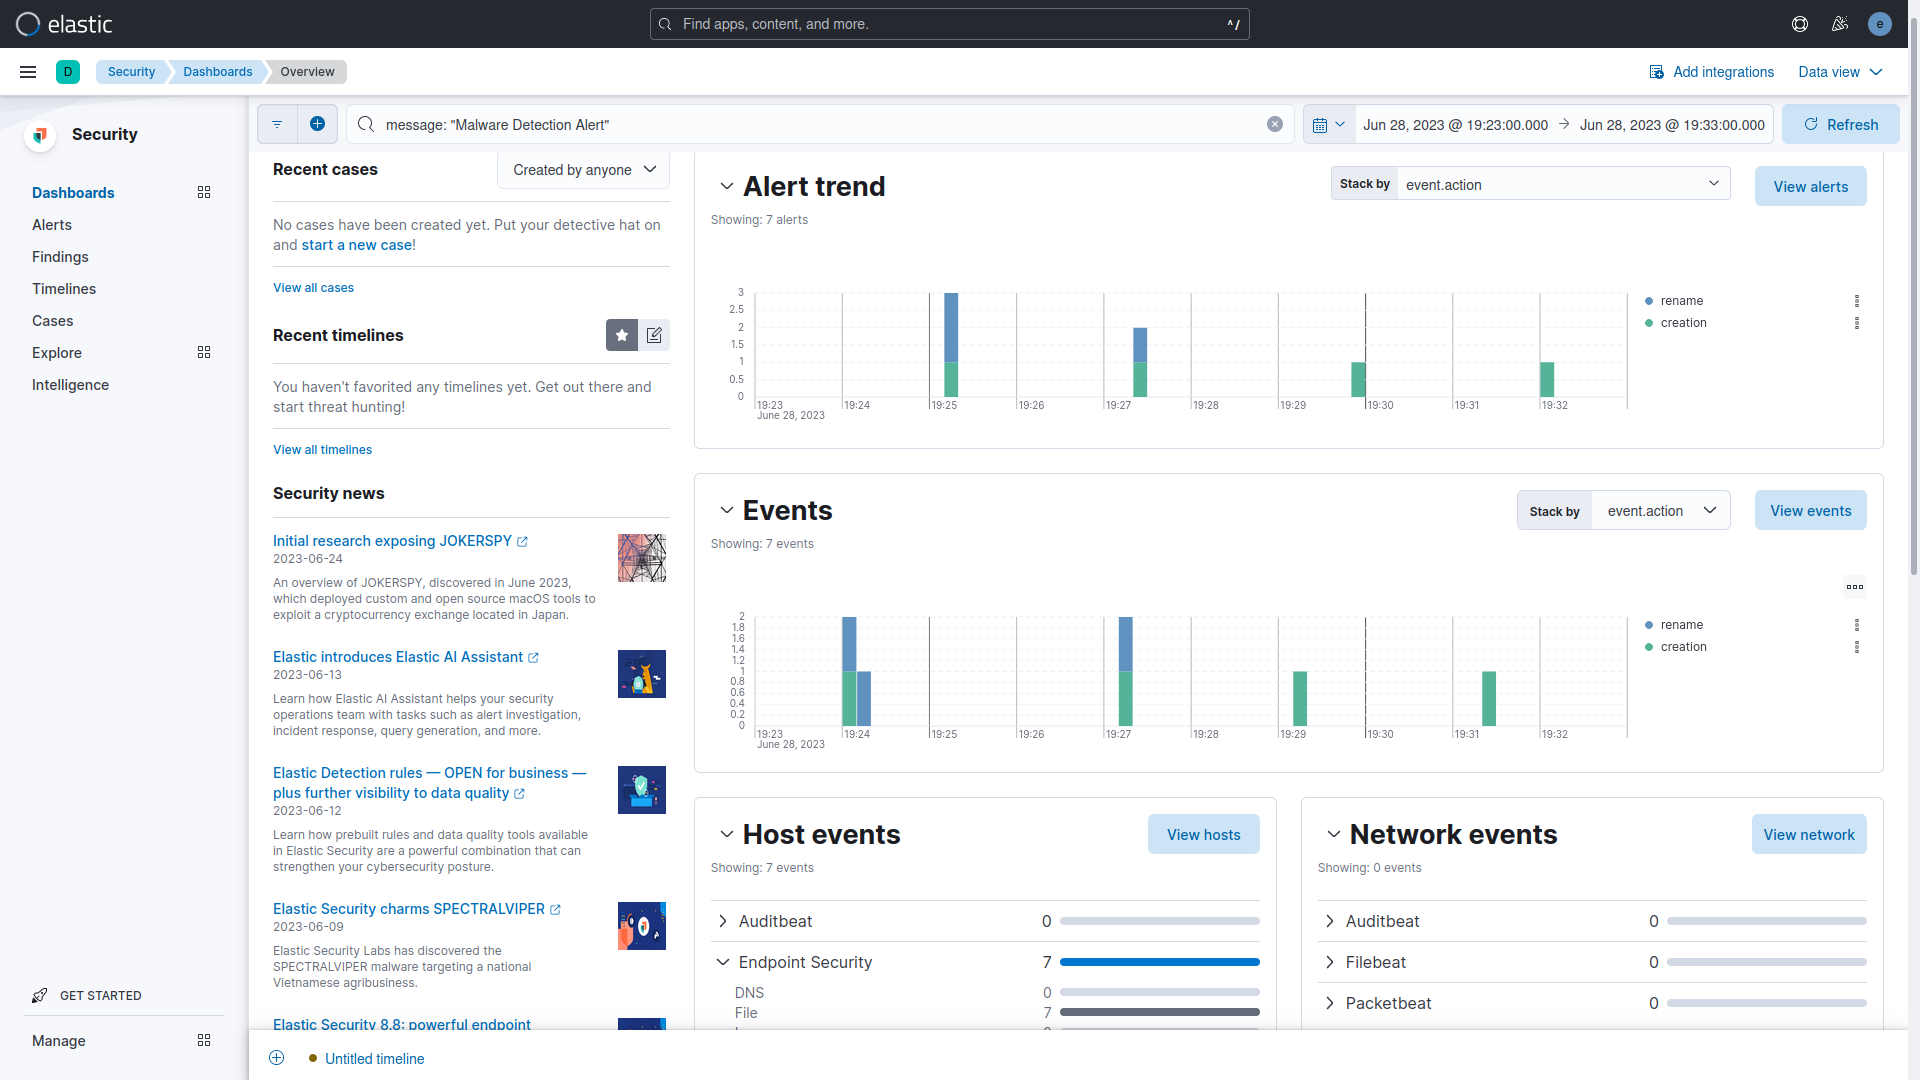Clear the search query text
The width and height of the screenshot is (1920, 1080).
[1274, 124]
